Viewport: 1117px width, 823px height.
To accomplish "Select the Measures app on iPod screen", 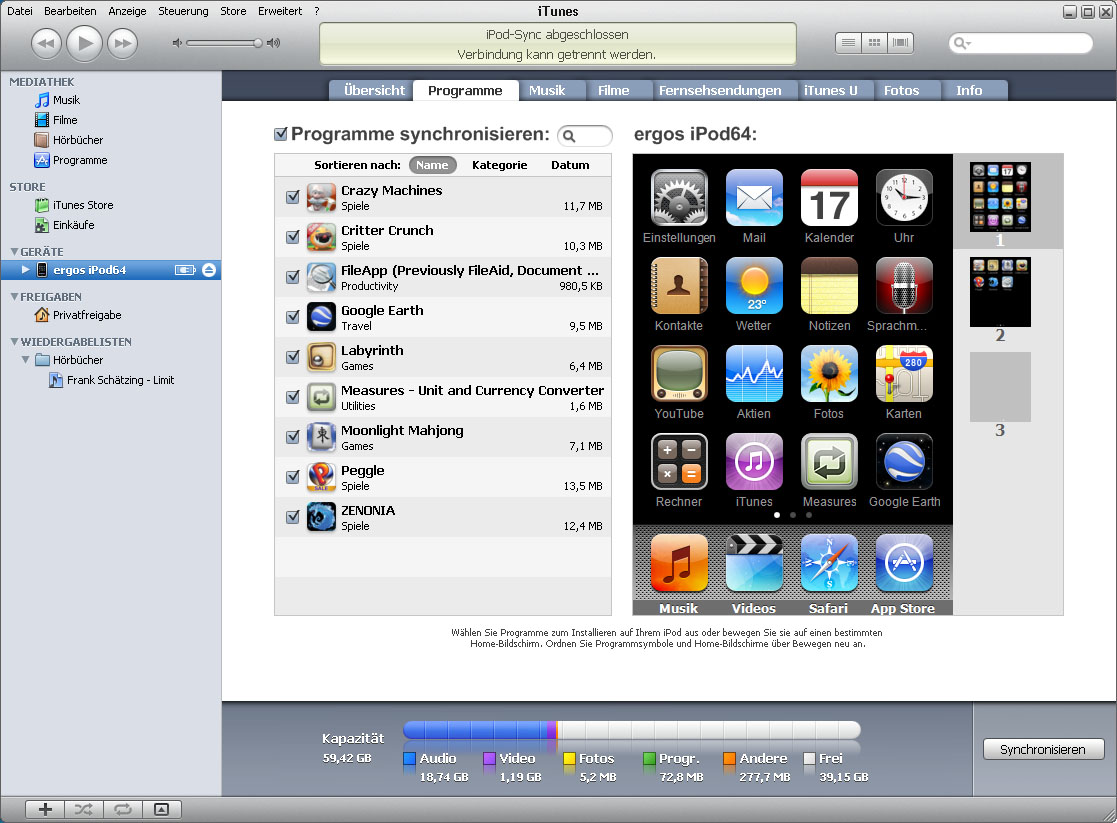I will tap(829, 462).
